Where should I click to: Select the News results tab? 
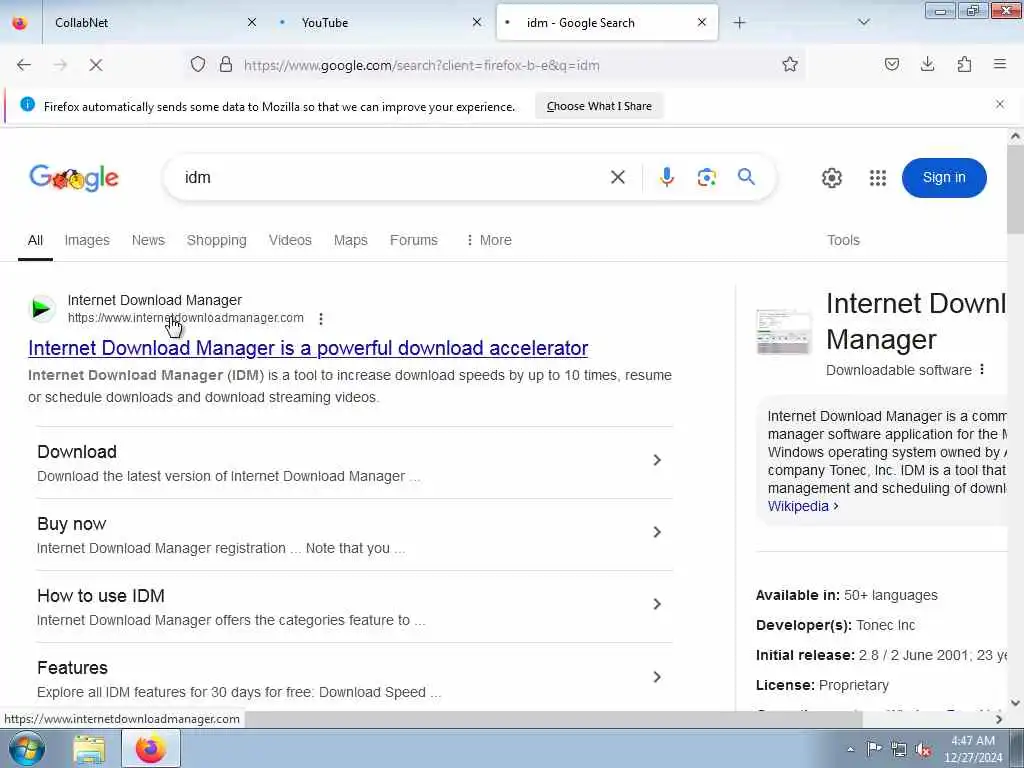(x=148, y=240)
